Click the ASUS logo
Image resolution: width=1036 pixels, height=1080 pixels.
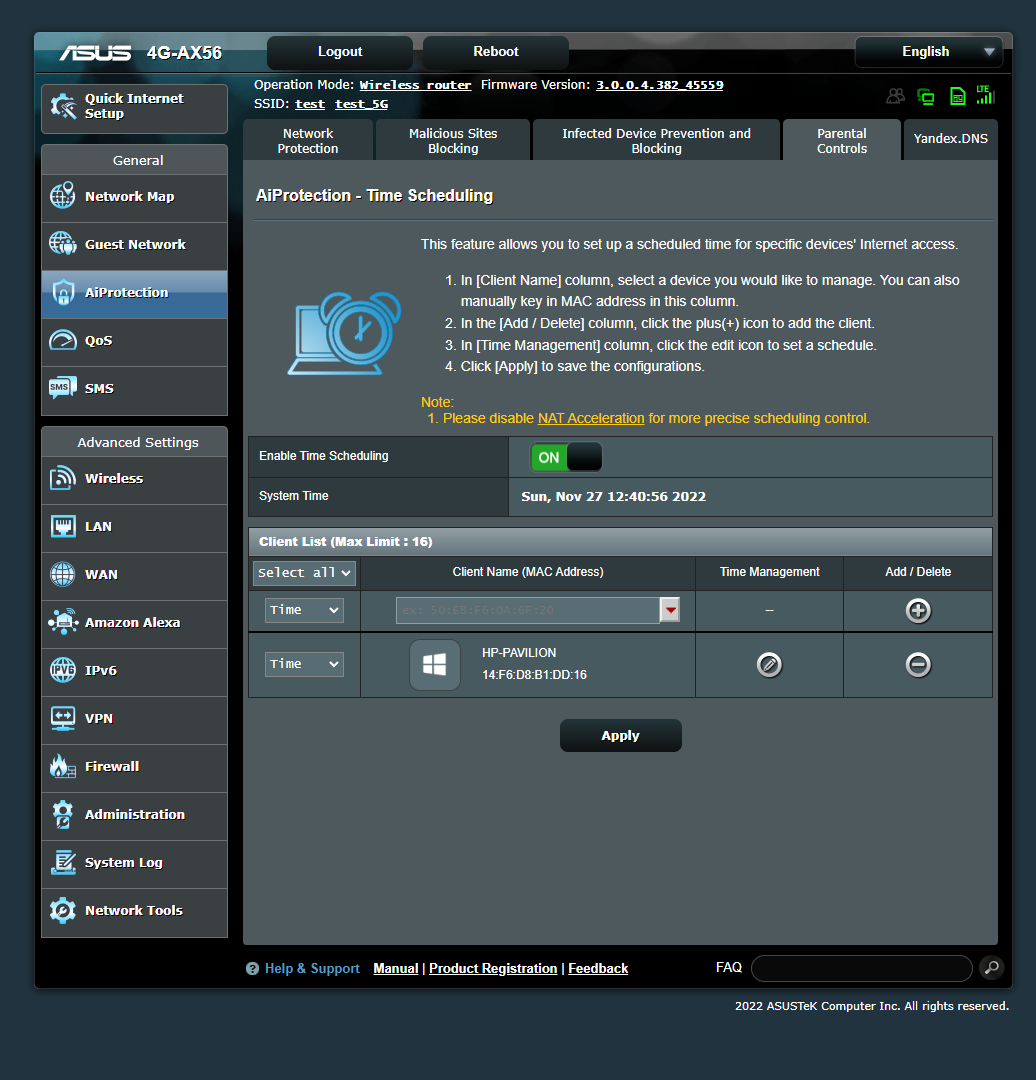coord(95,53)
